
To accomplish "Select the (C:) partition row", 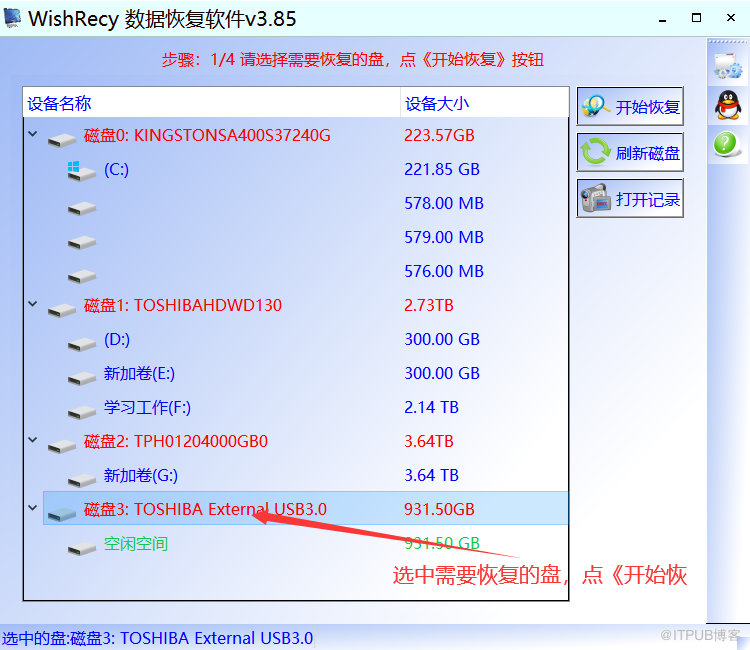I will 116,169.
